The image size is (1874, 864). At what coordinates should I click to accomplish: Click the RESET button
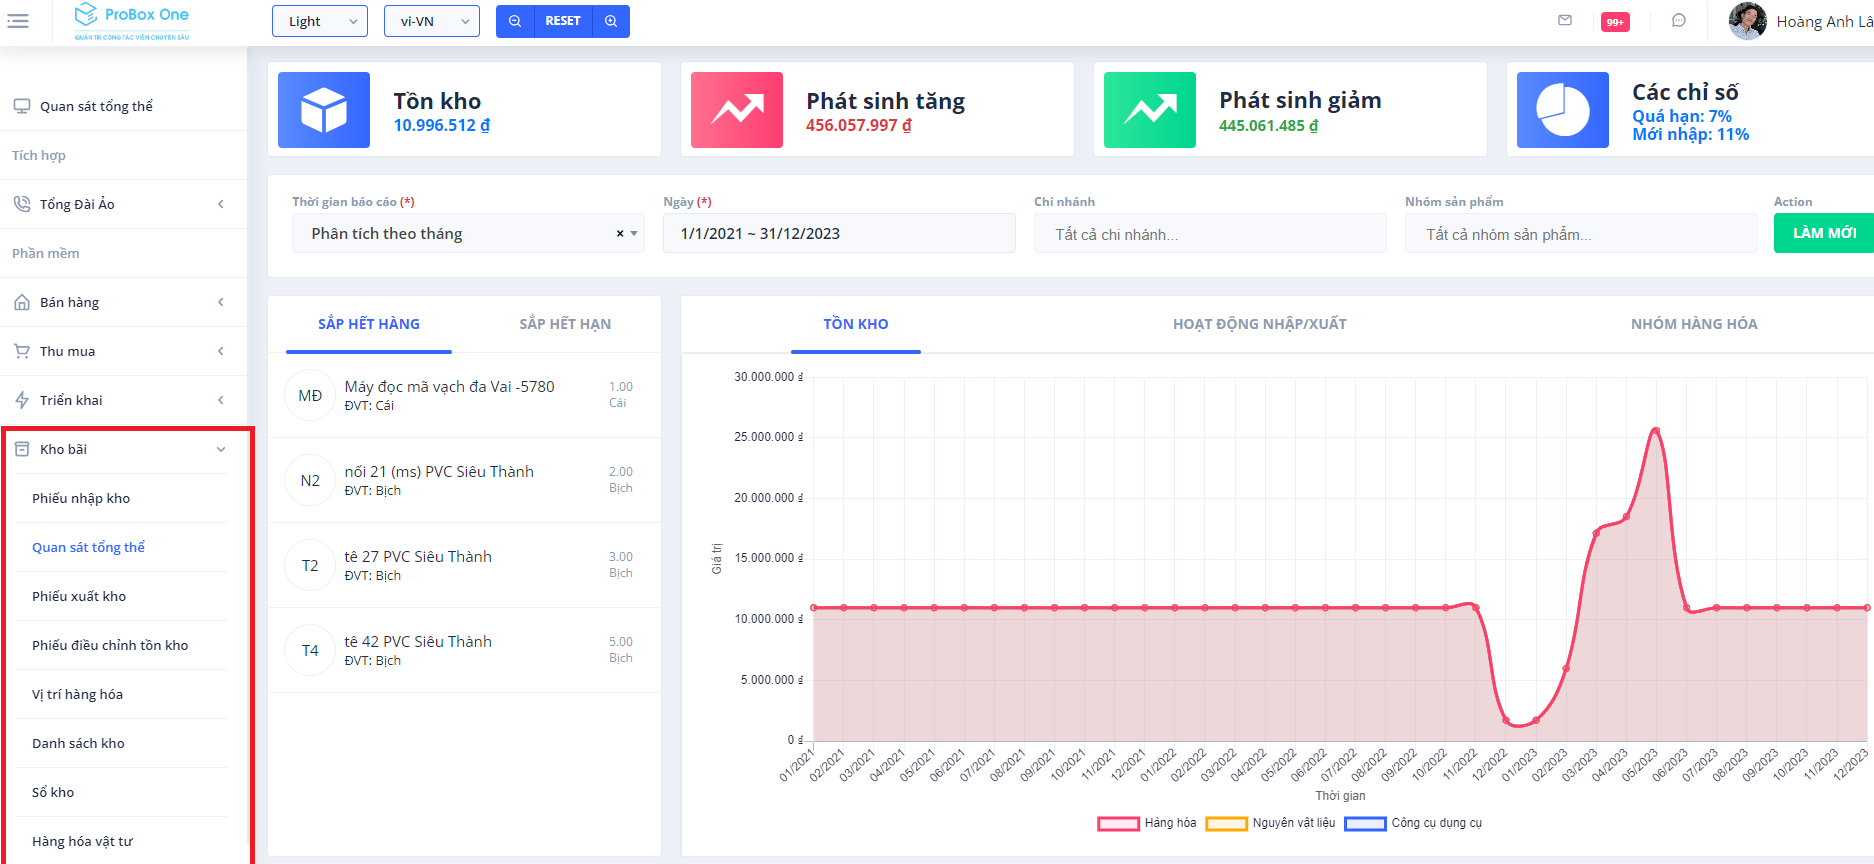563,21
